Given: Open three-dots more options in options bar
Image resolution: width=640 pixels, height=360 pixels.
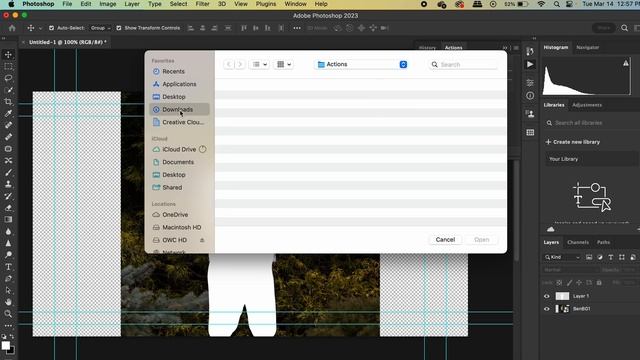Looking at the screenshot, I should (x=297, y=28).
